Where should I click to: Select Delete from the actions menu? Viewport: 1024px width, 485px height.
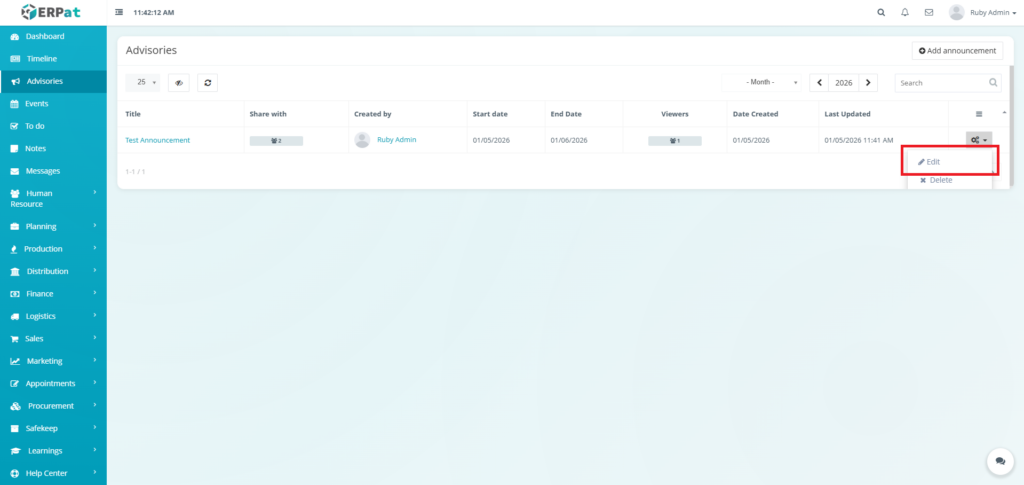(x=936, y=180)
